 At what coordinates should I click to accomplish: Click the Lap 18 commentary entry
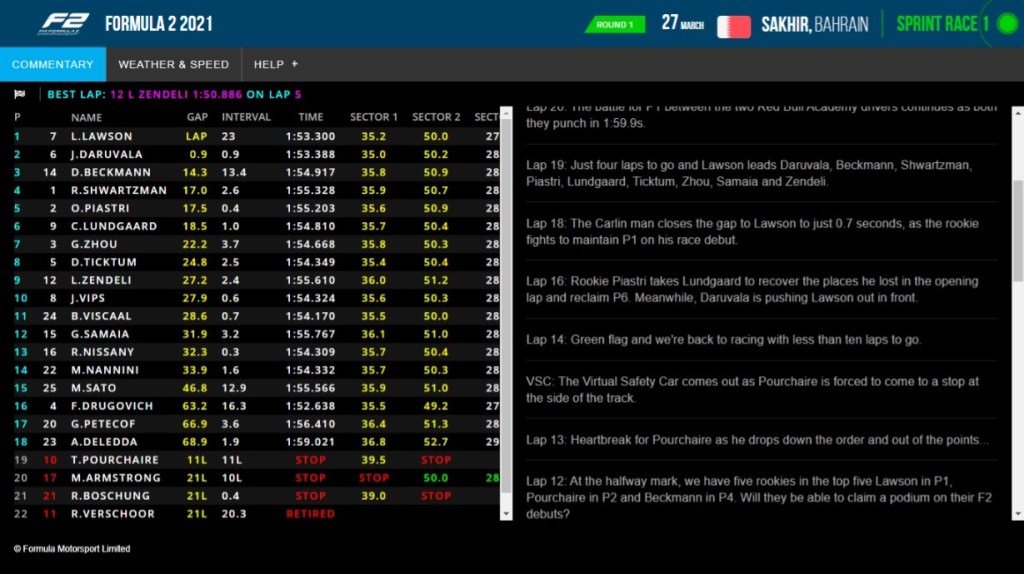[x=752, y=231]
